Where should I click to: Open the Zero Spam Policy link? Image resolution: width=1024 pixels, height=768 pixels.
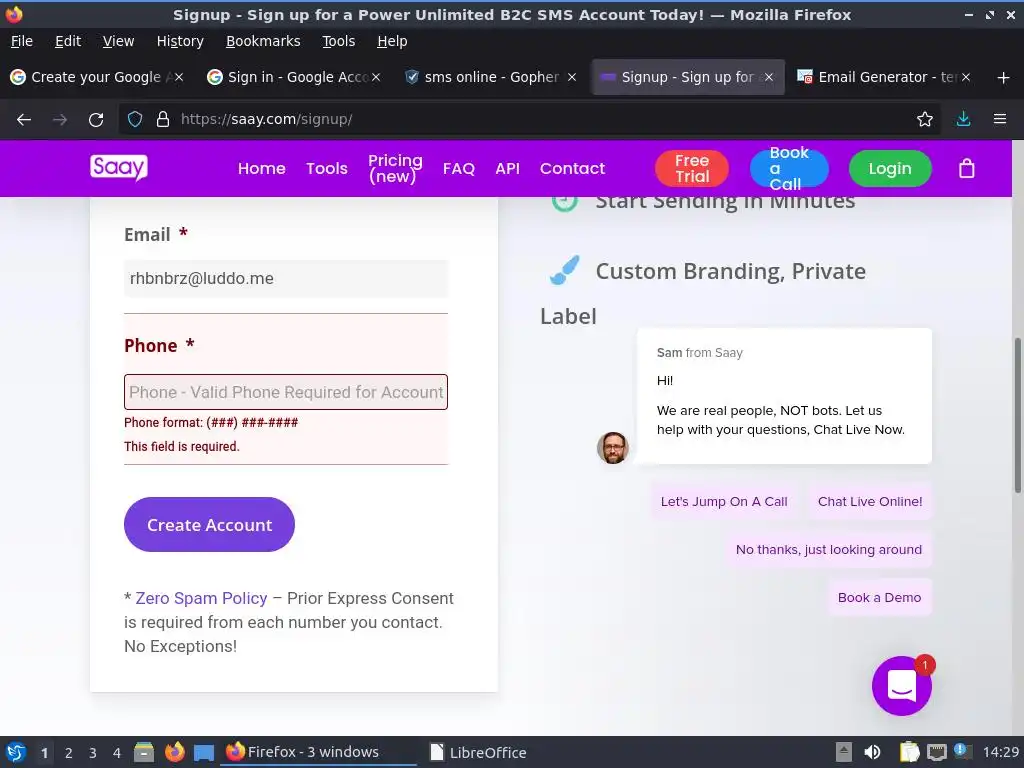point(201,598)
